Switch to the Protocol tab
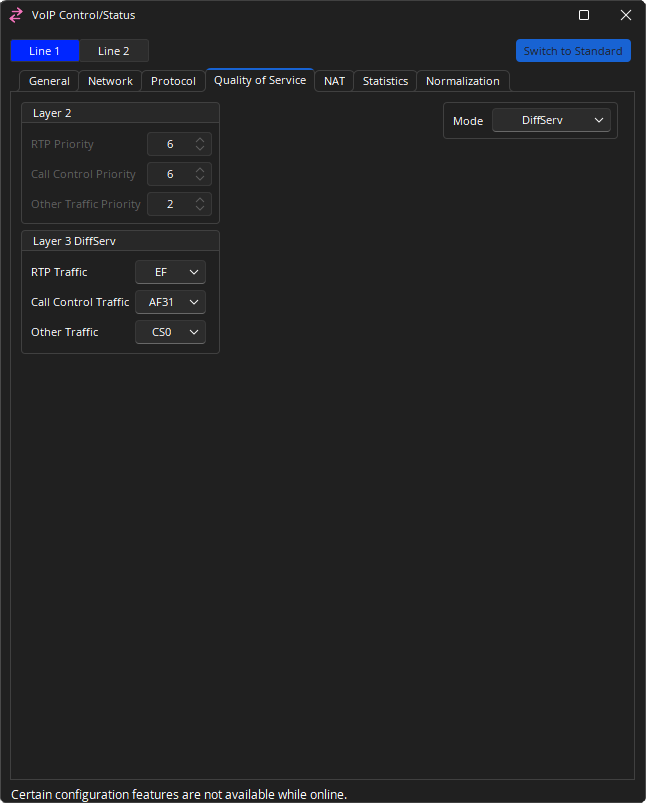This screenshot has width=646, height=803. click(173, 81)
